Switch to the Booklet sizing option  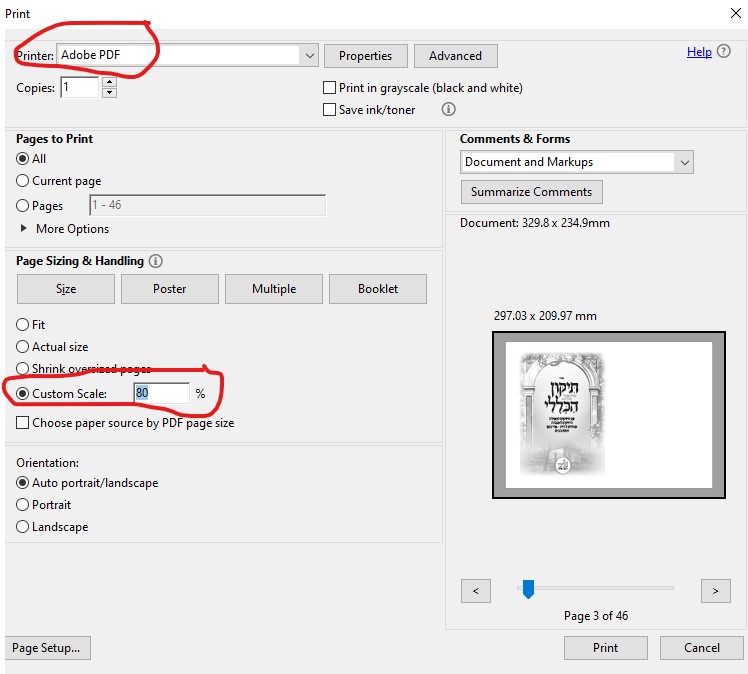tap(378, 289)
